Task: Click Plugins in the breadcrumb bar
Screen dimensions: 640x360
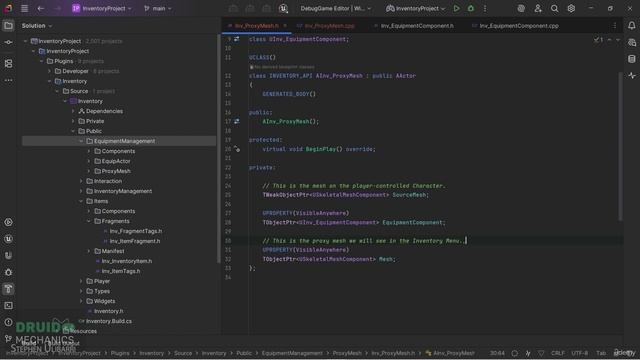Action: [x=120, y=353]
